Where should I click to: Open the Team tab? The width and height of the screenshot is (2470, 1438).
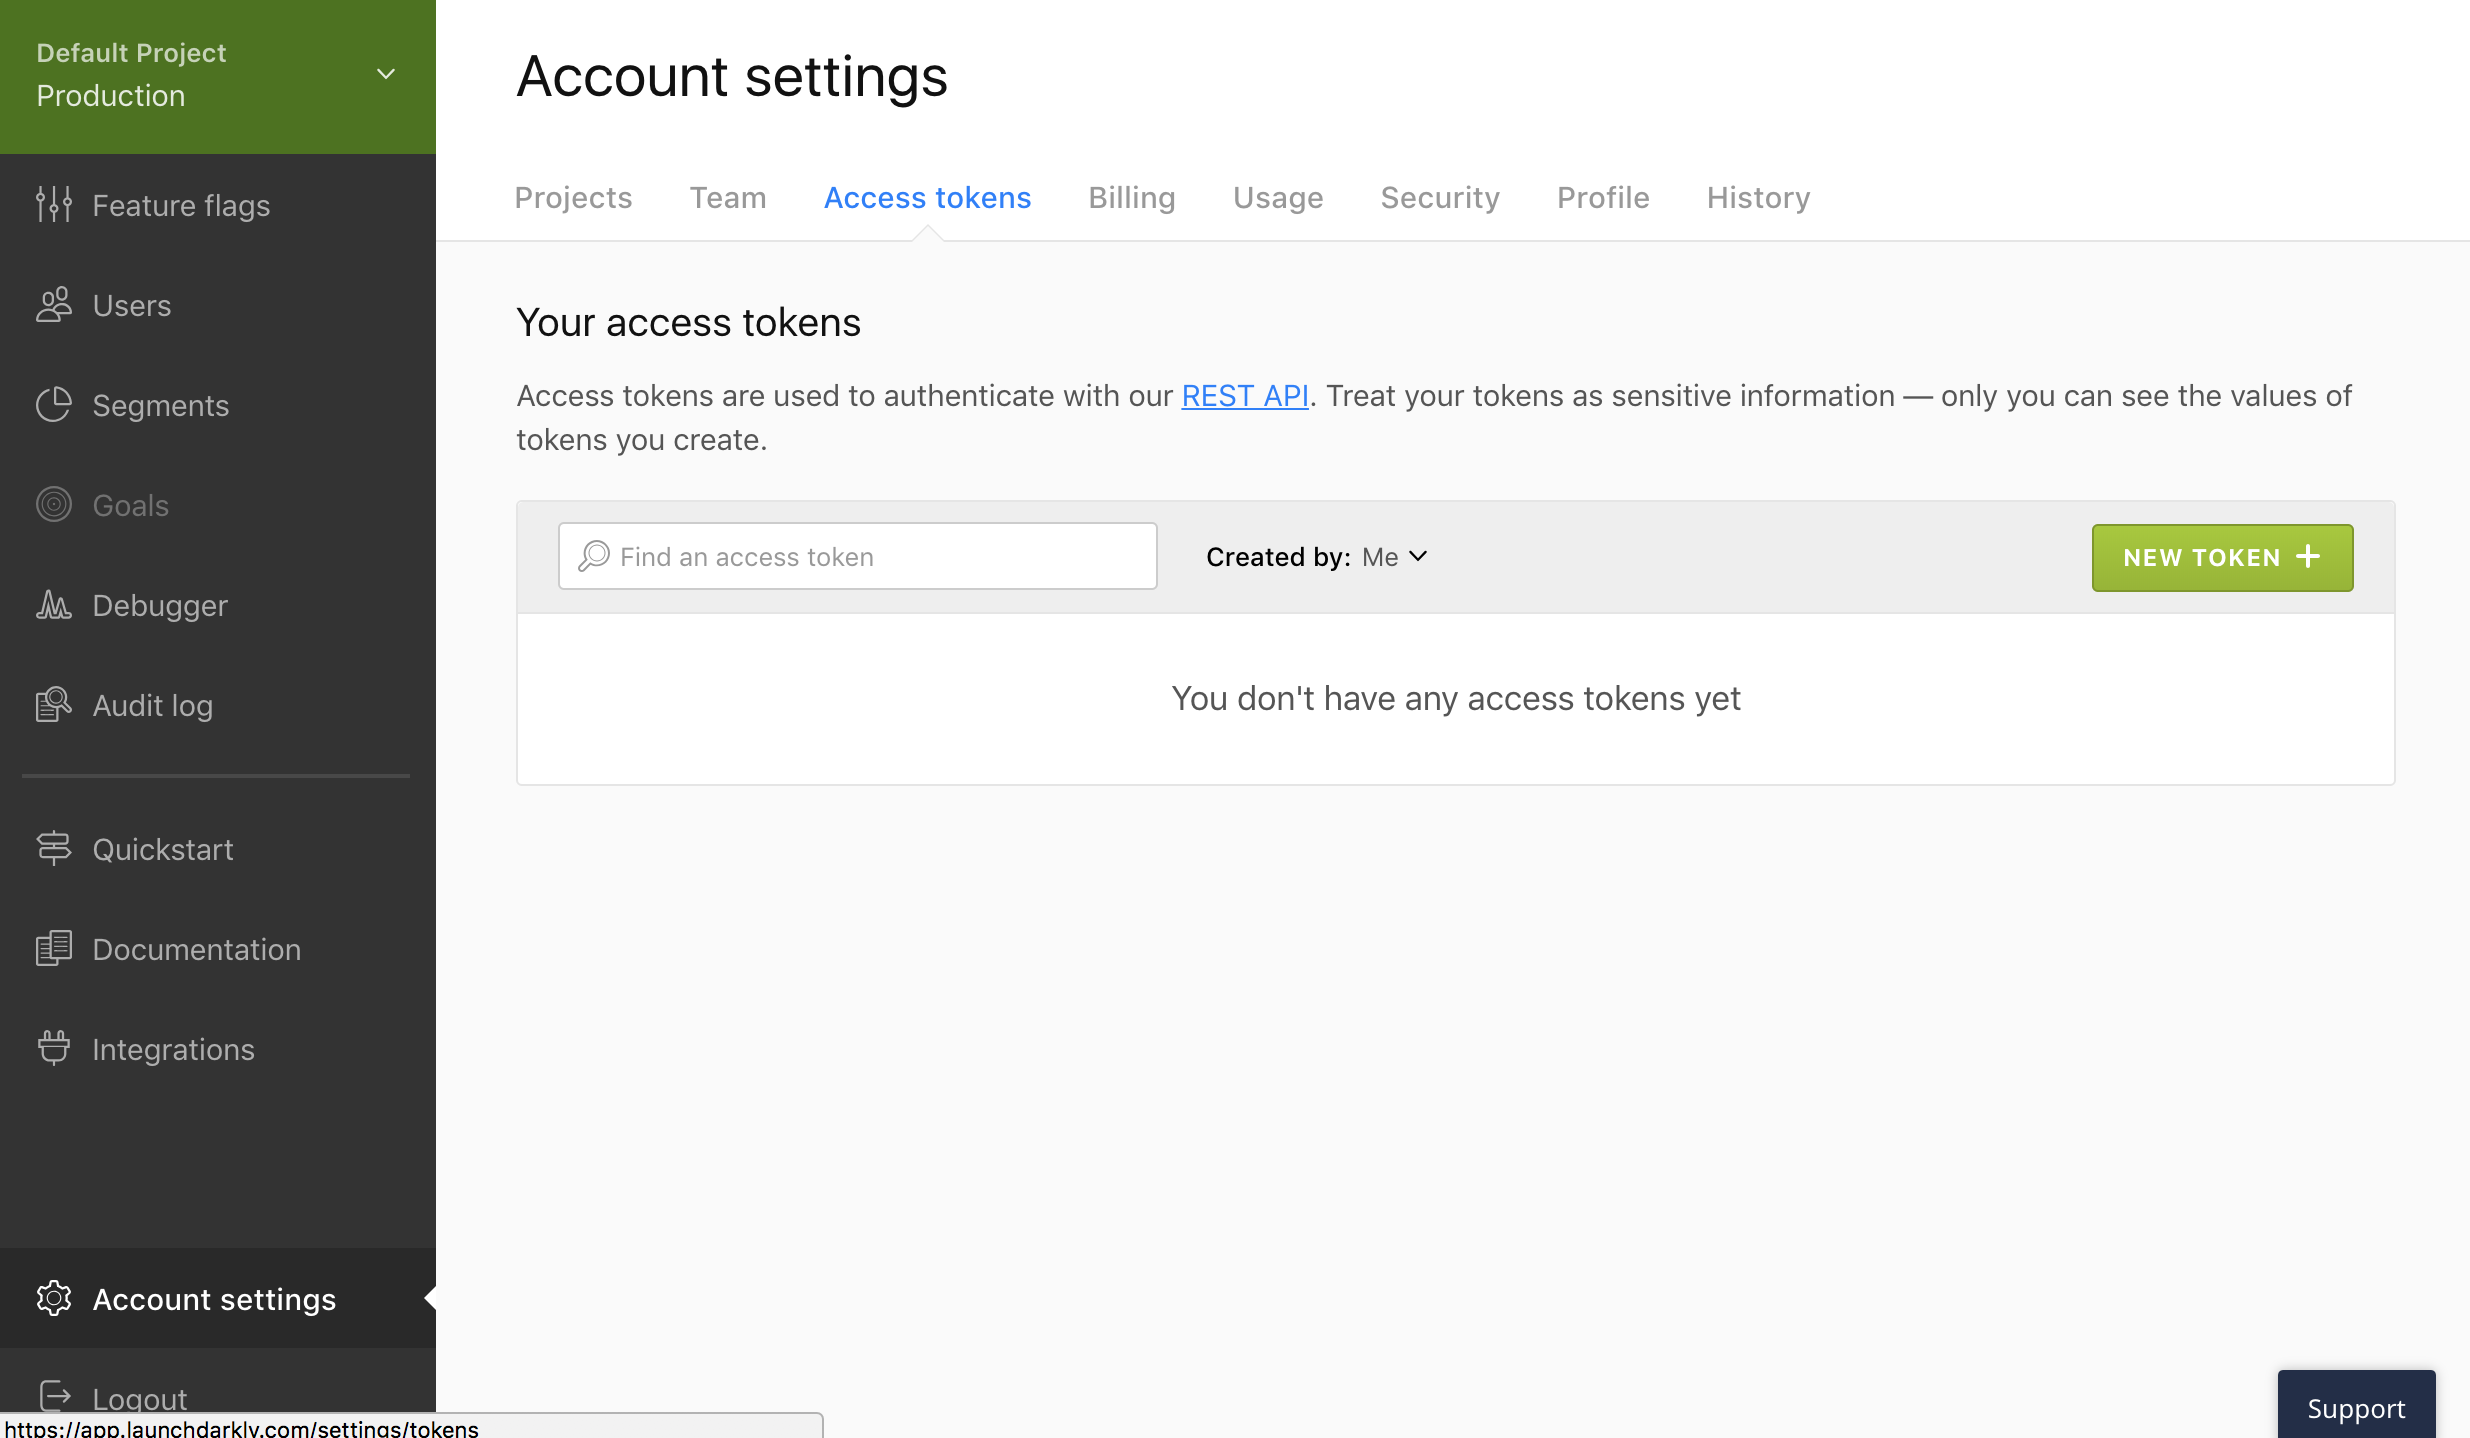[x=727, y=198]
